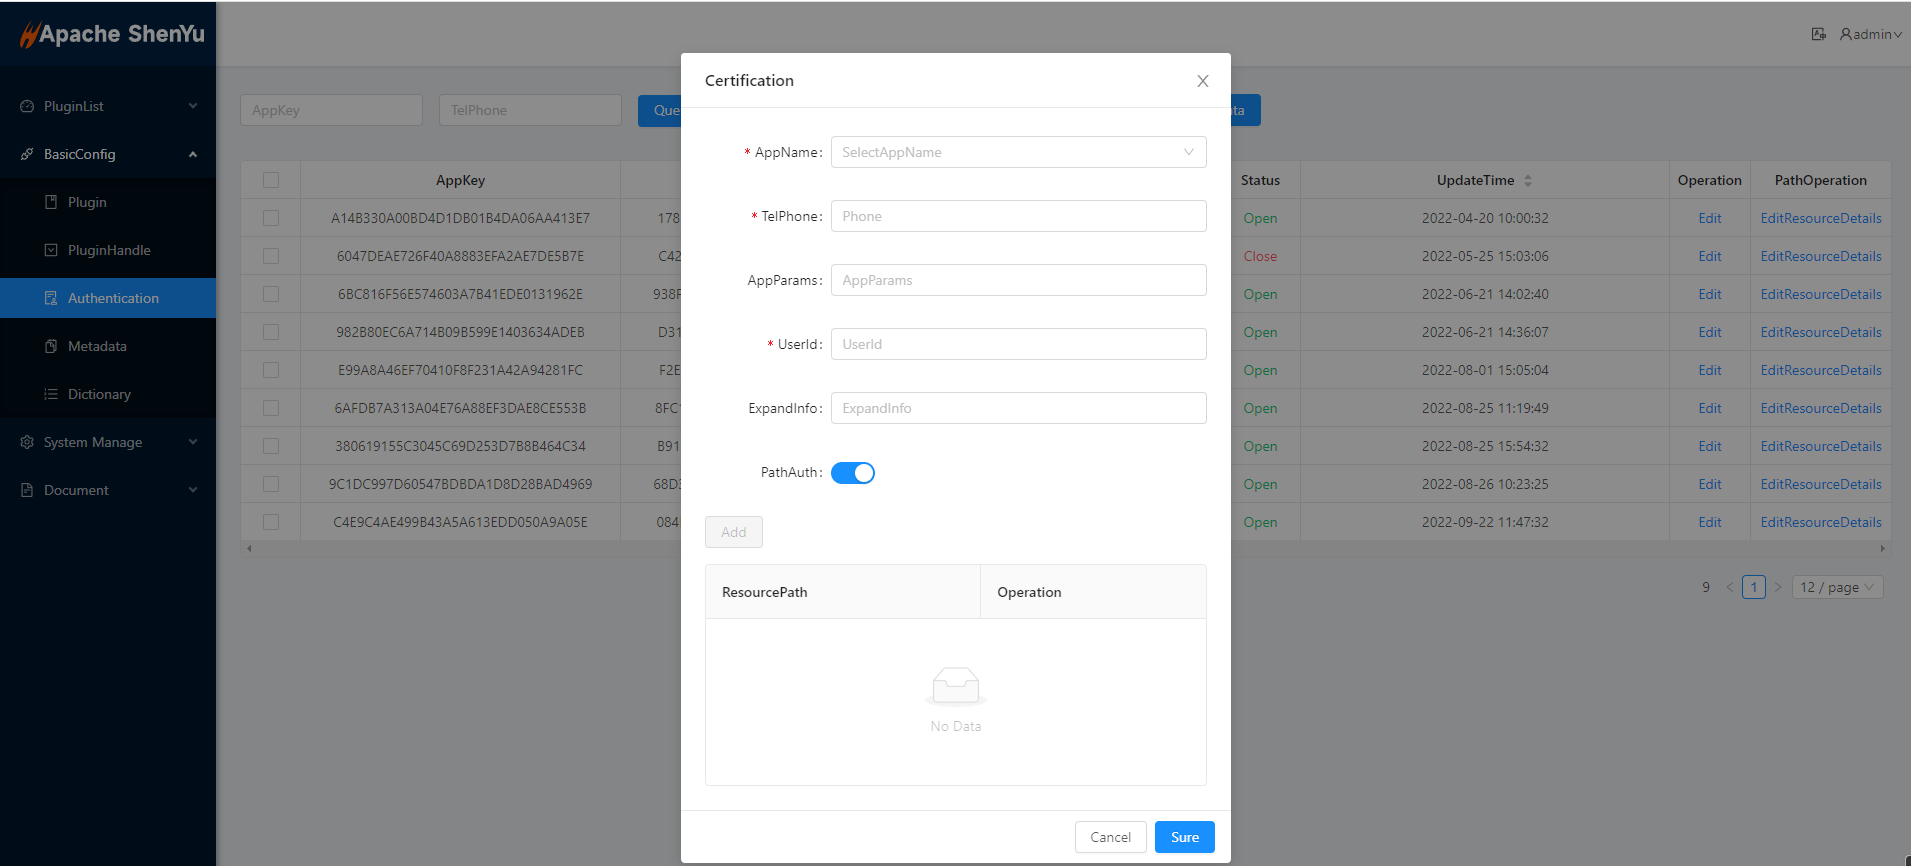Toggle the PathAuth switch off
The height and width of the screenshot is (866, 1911).
853,473
